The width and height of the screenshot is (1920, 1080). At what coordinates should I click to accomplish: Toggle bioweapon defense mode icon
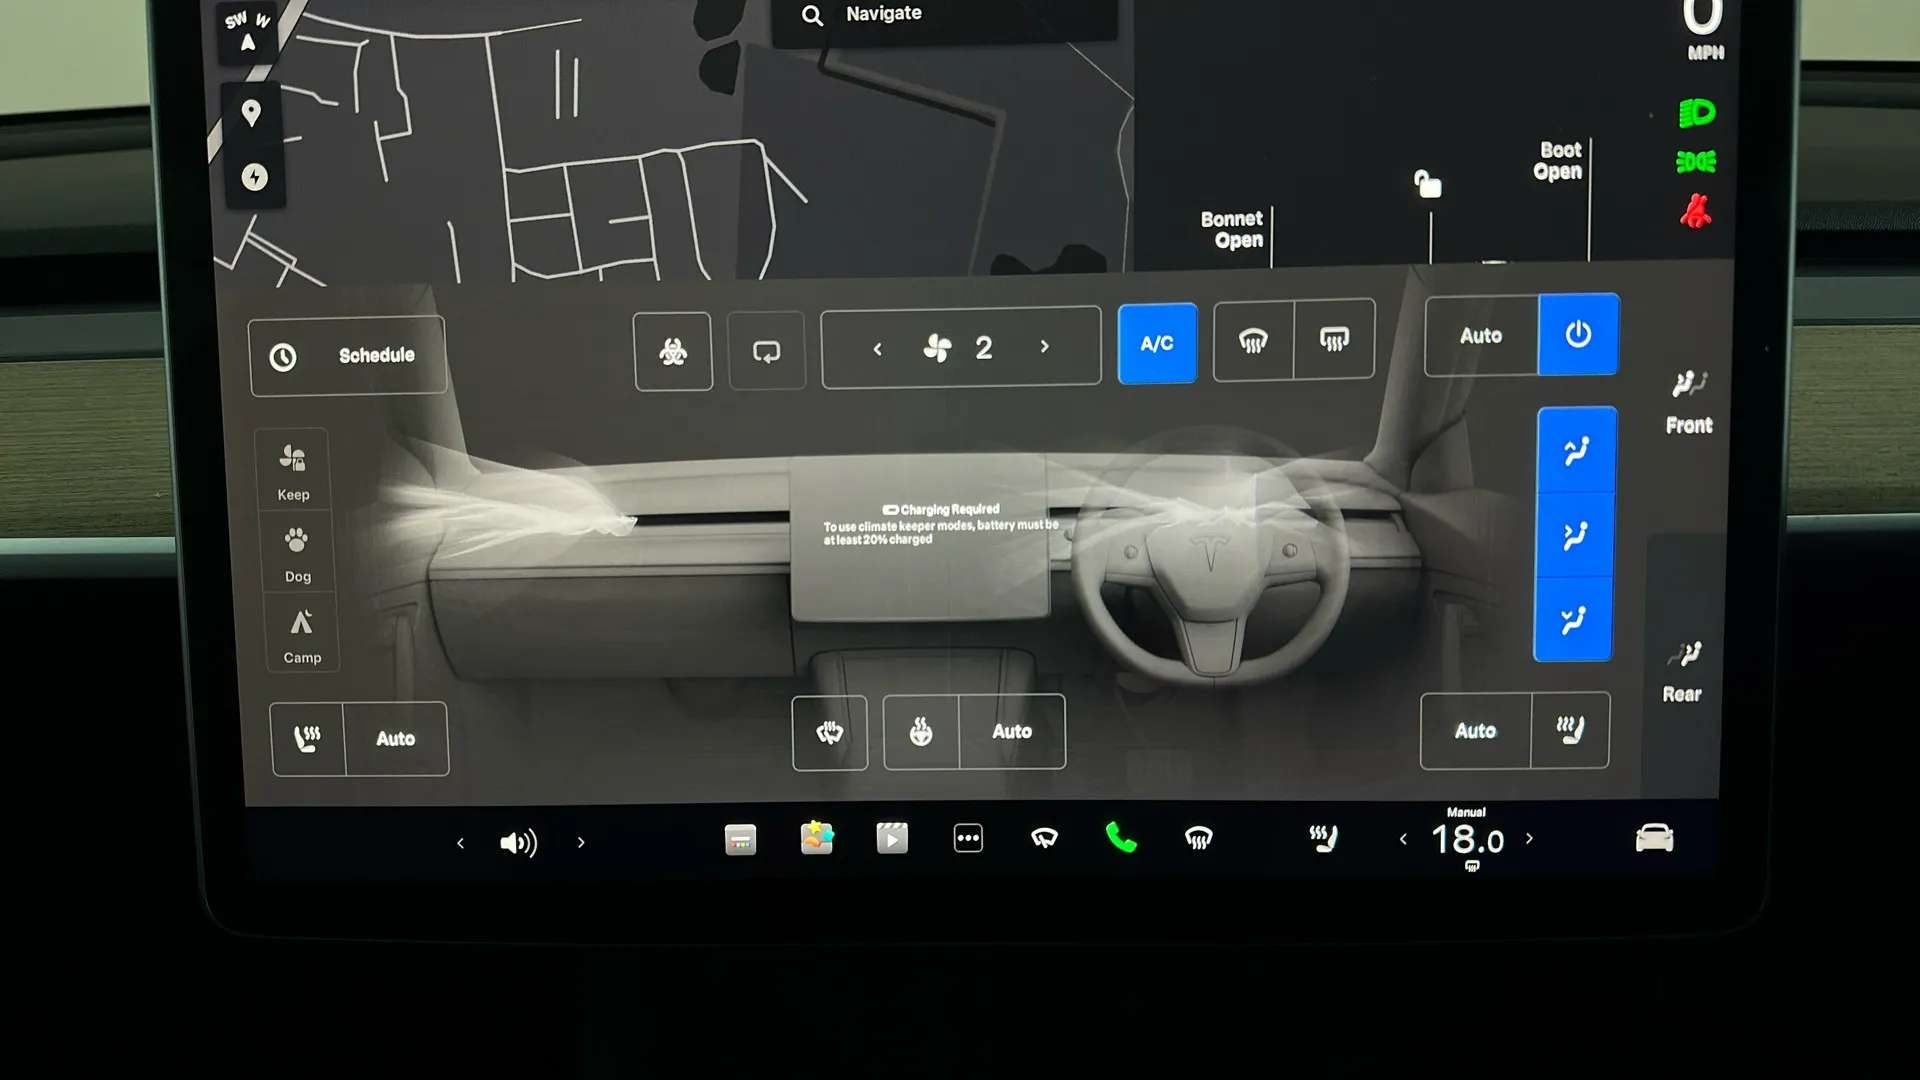(x=673, y=351)
